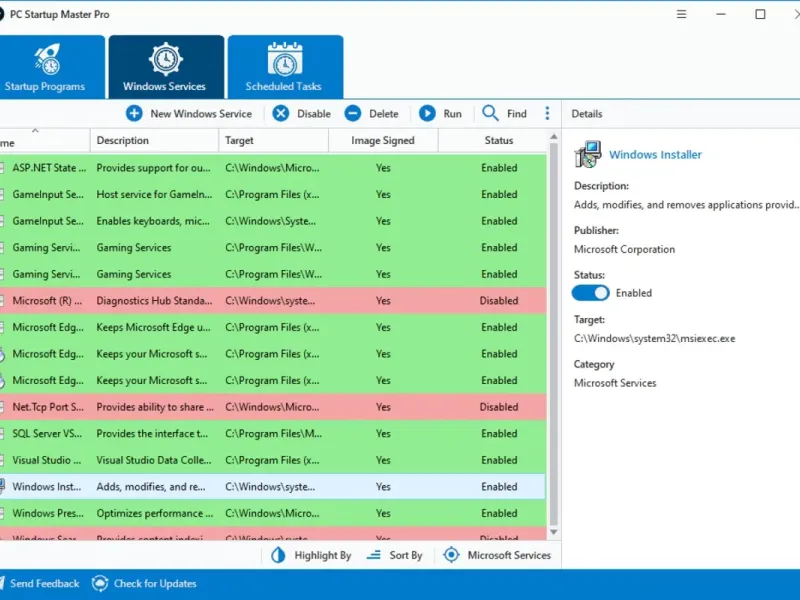Click the Disable toolbar icon

281,114
